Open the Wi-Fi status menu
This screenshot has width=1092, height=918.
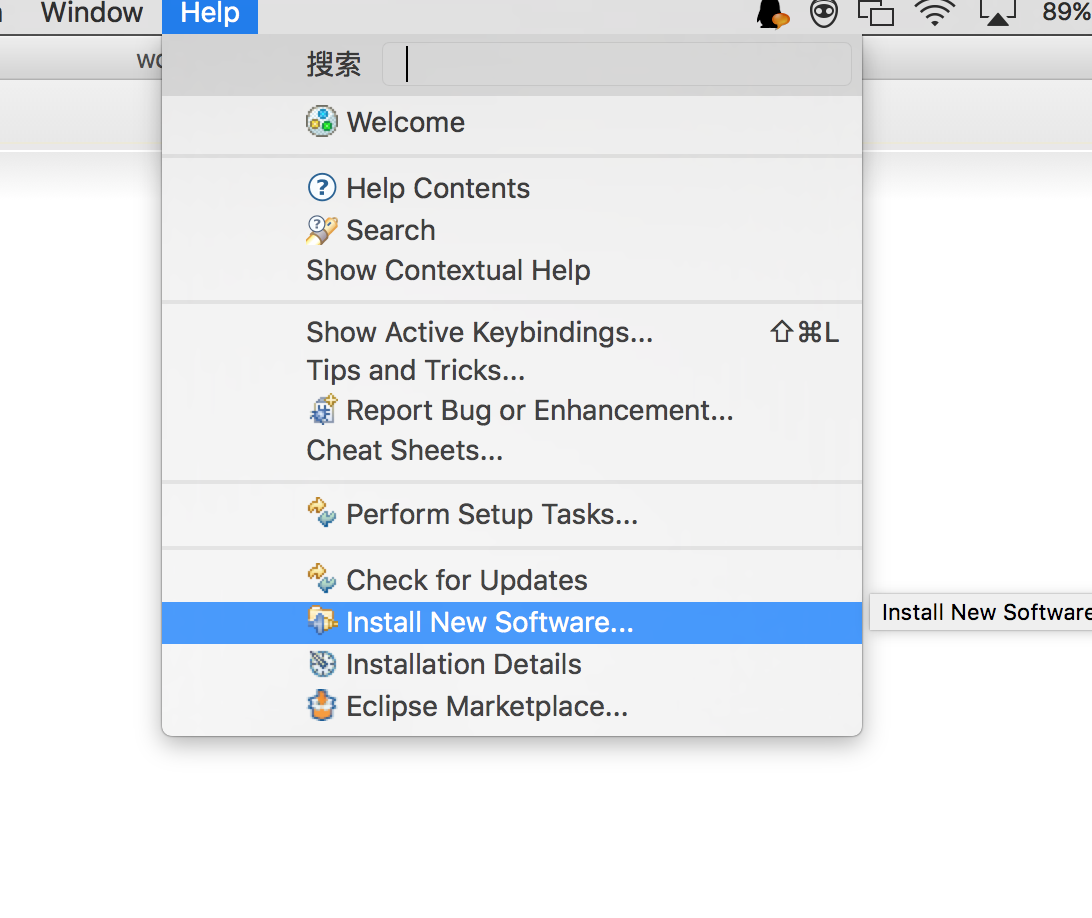(x=935, y=13)
